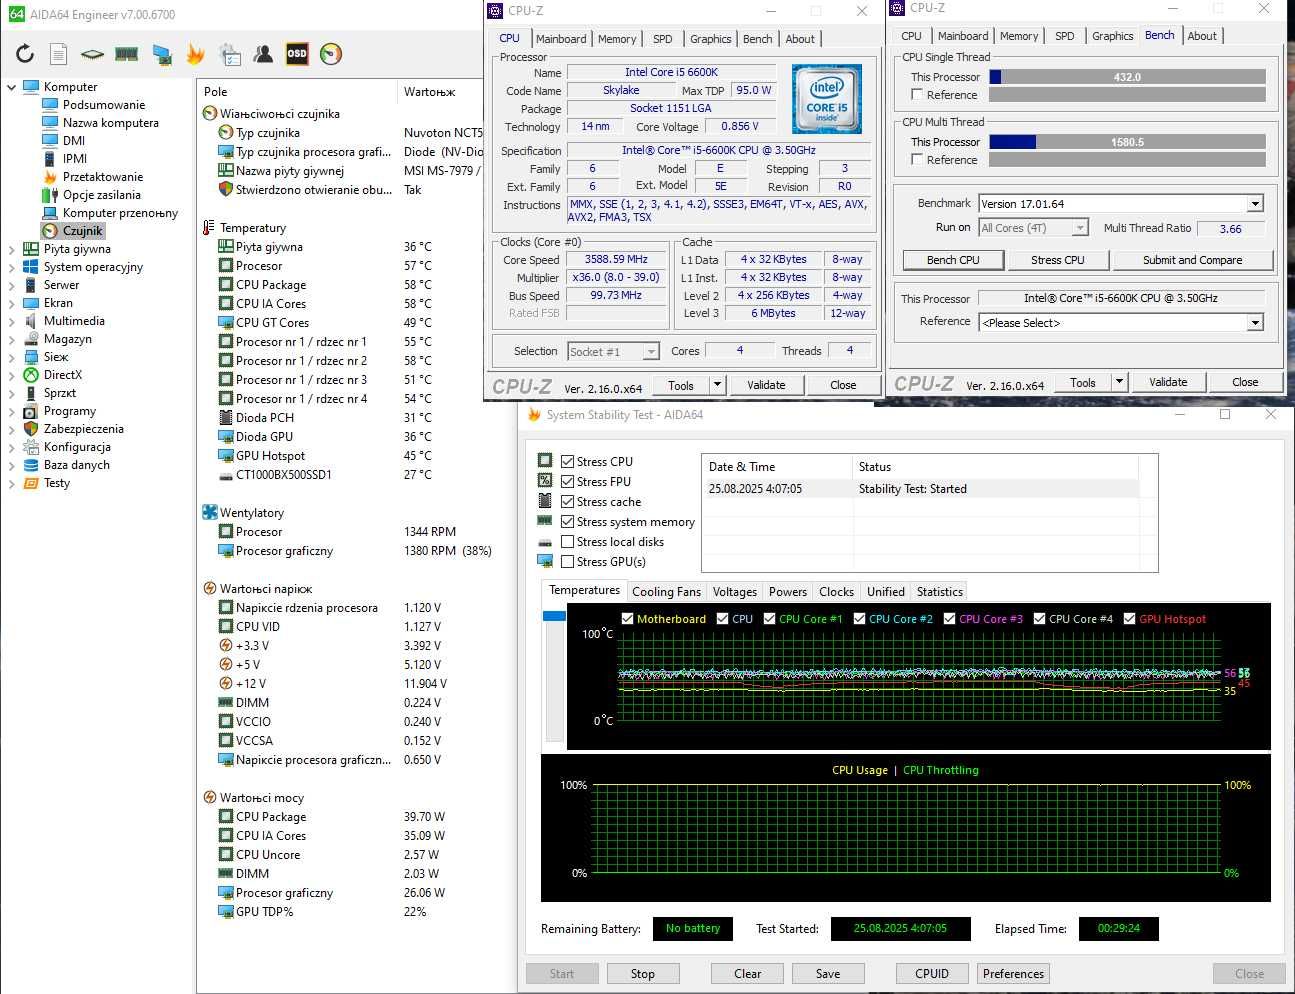Enable the Stress GPU(s) checkbox
The image size is (1295, 994).
pyautogui.click(x=568, y=561)
